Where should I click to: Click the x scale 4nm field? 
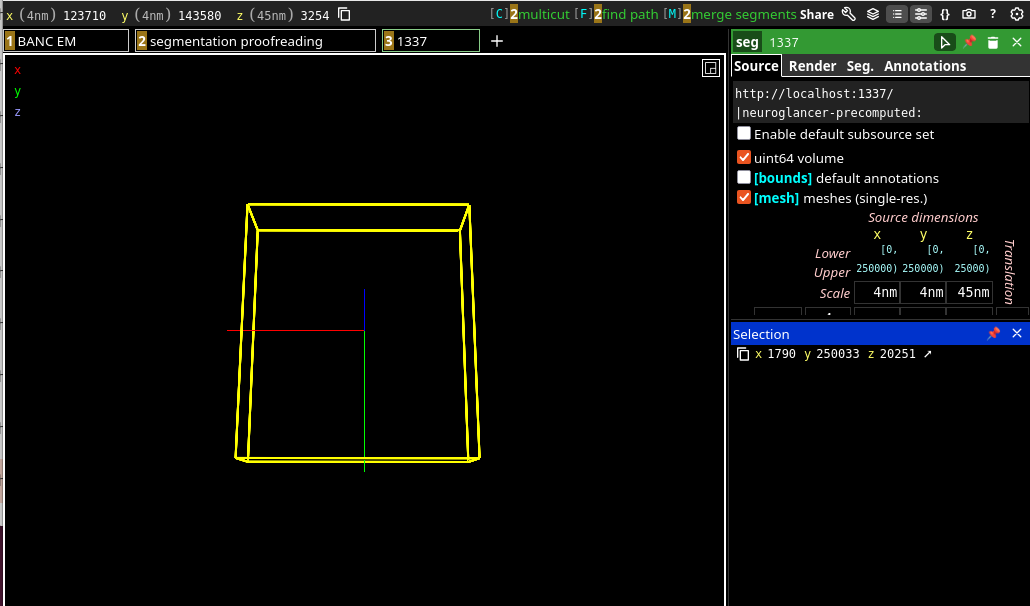click(877, 293)
